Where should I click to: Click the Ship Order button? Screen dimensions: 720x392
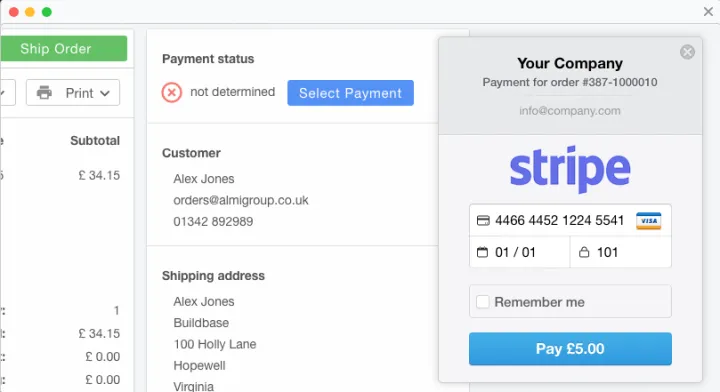[x=64, y=49]
